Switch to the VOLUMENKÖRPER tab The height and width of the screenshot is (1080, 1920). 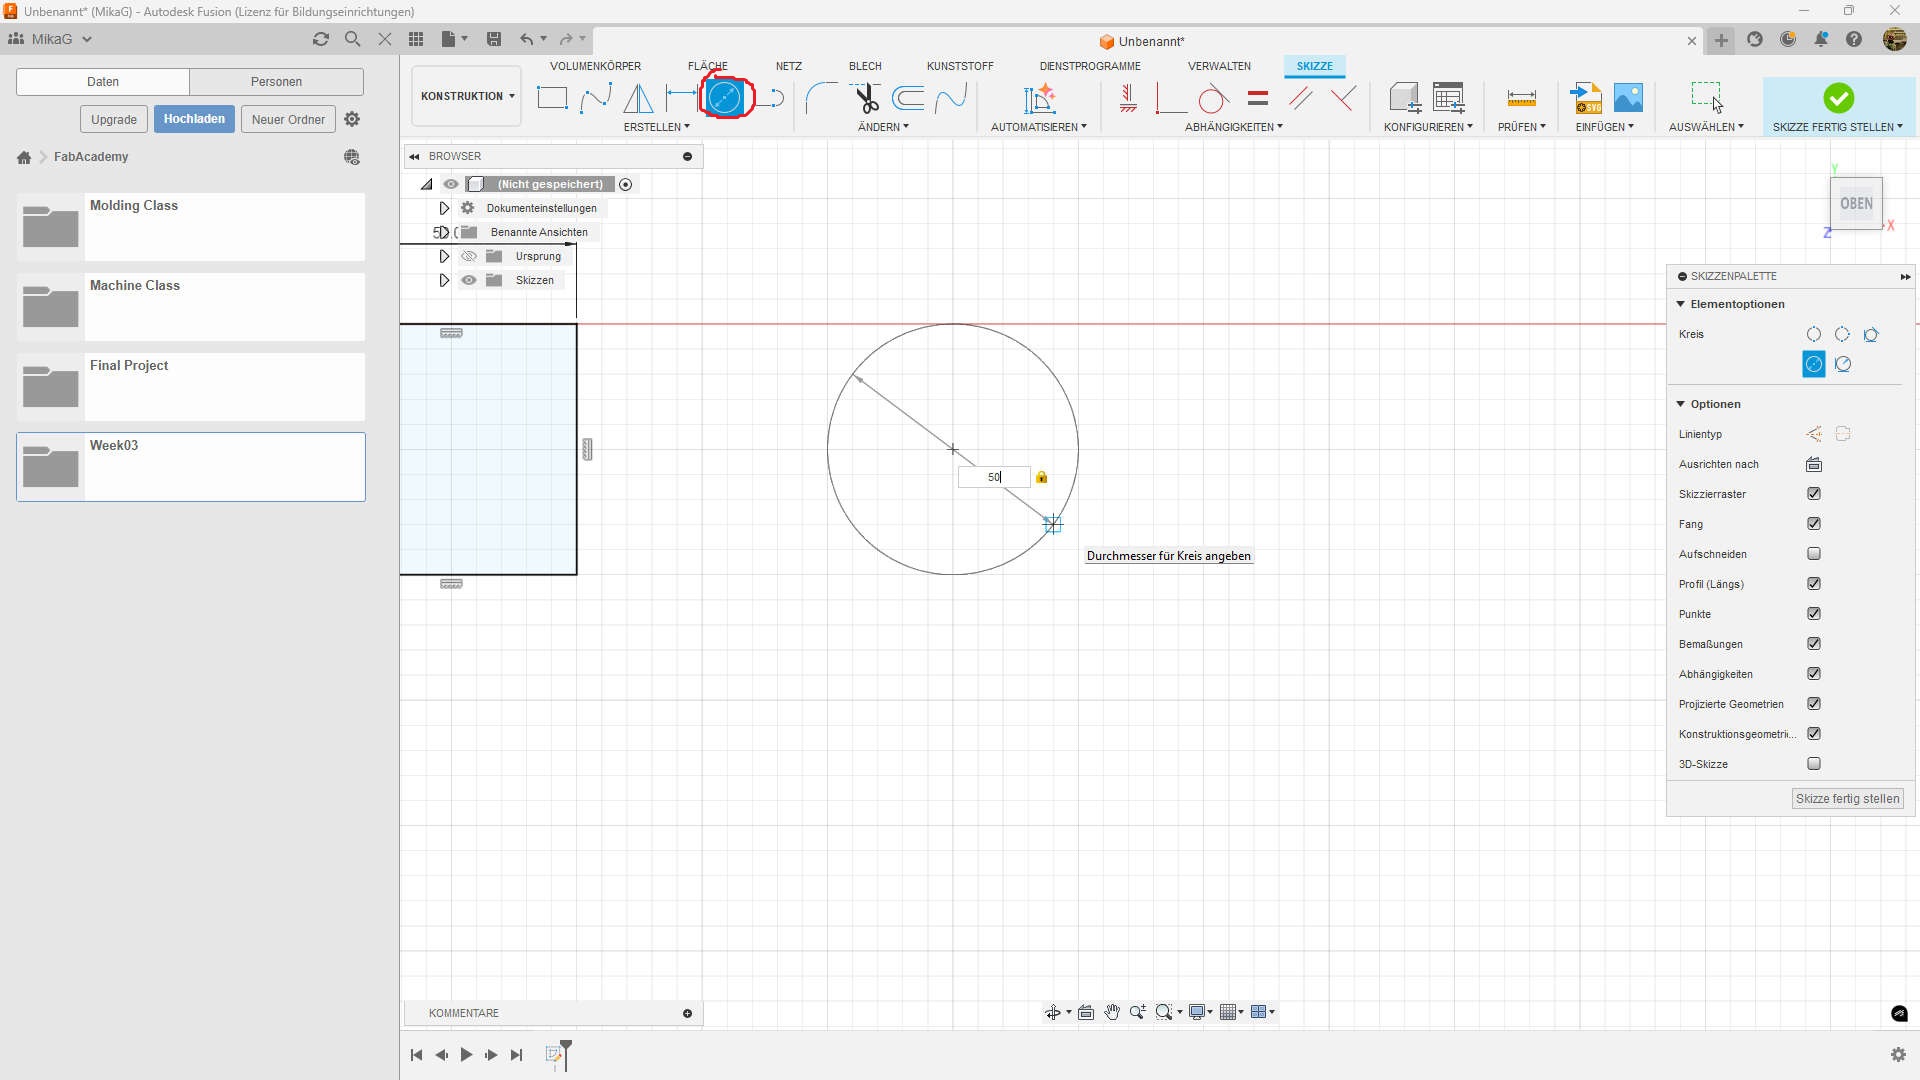tap(595, 66)
